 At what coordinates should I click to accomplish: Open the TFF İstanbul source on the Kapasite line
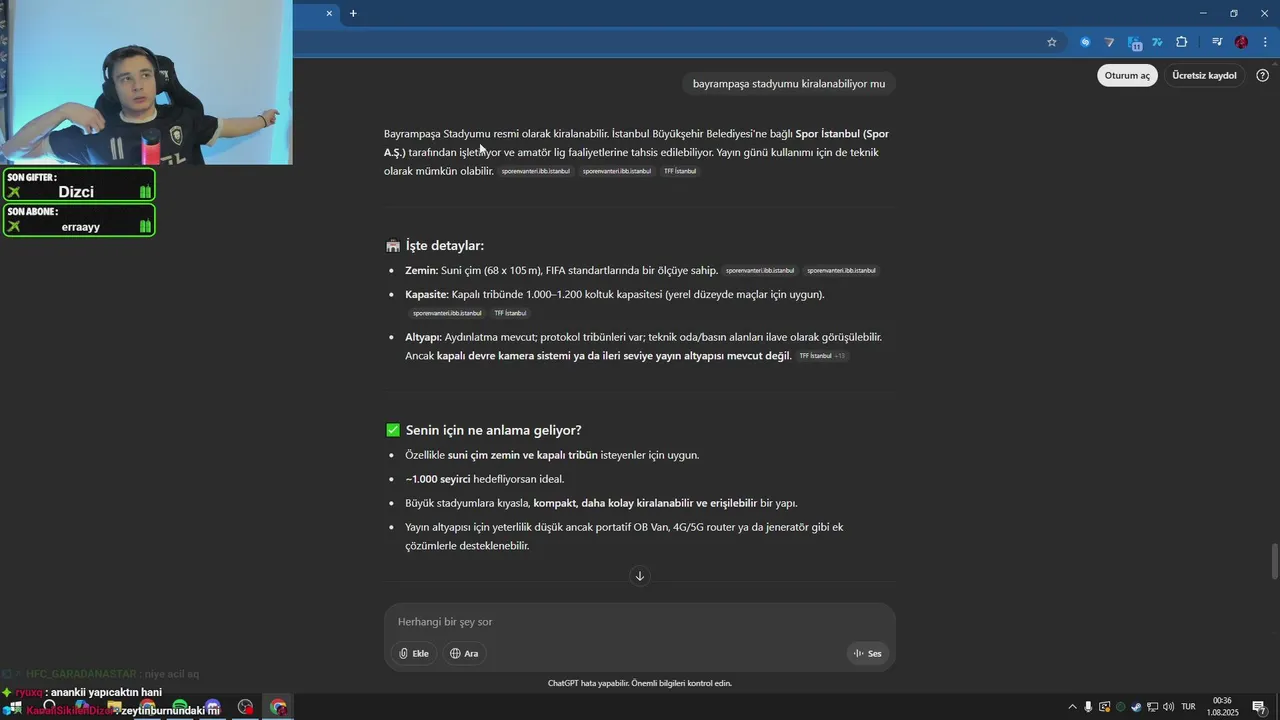[x=510, y=313]
